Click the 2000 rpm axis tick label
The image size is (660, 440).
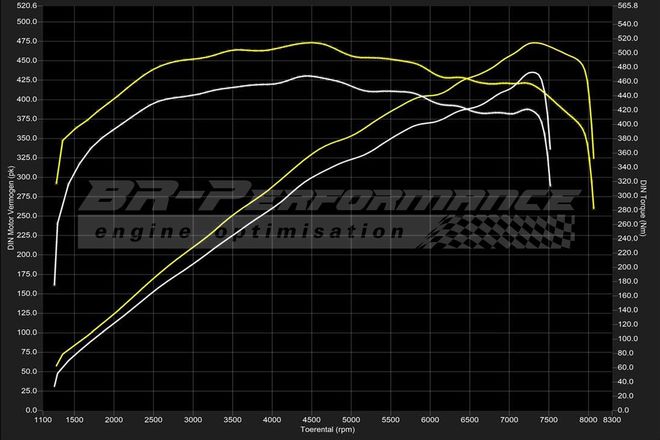[114, 421]
